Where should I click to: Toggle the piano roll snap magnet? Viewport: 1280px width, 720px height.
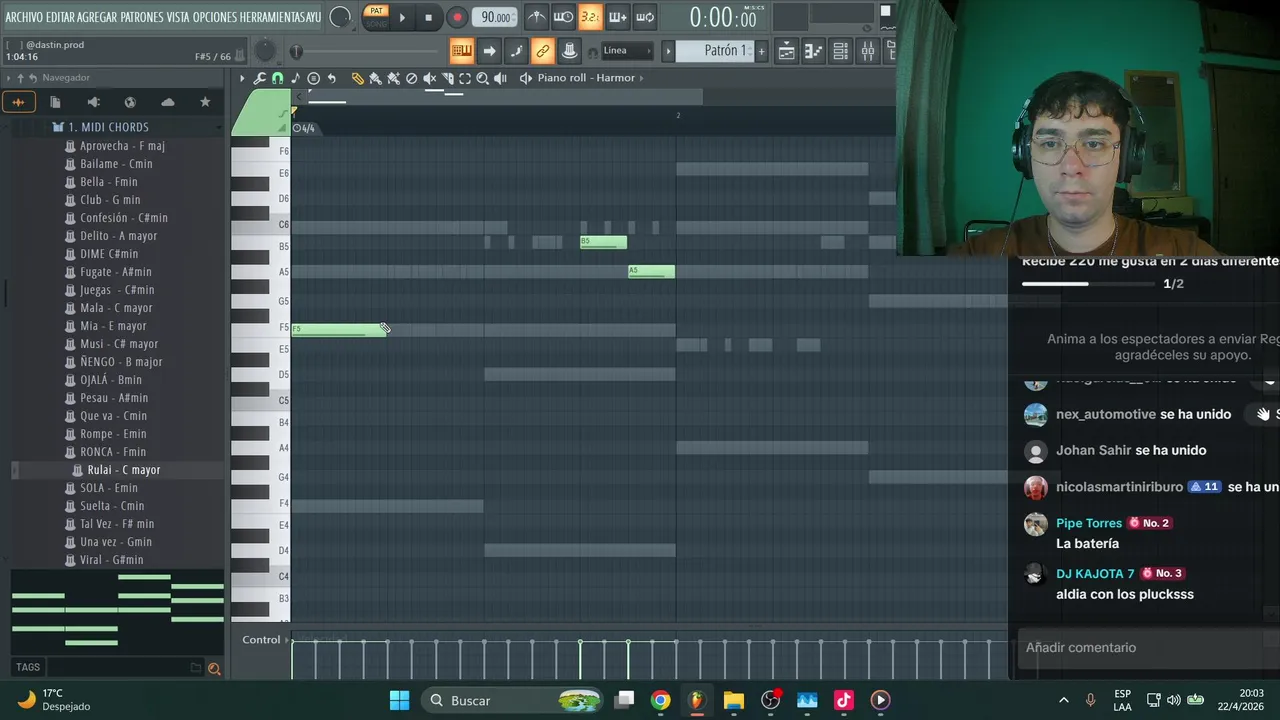tap(277, 78)
